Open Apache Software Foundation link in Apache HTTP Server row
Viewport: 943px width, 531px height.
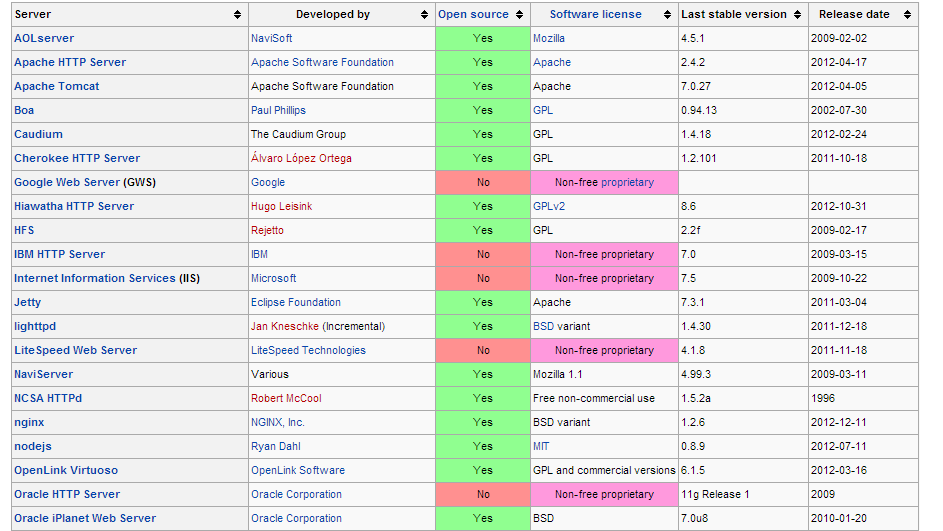click(322, 63)
